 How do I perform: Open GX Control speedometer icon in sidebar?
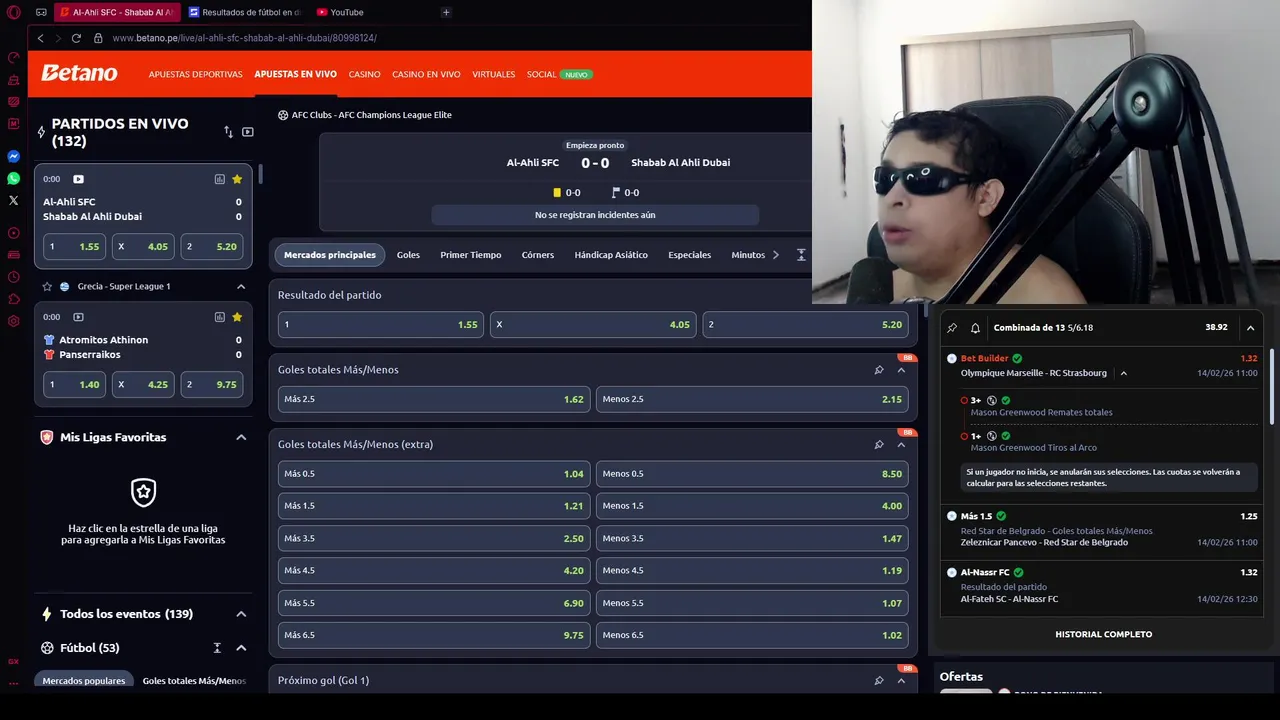click(x=13, y=57)
